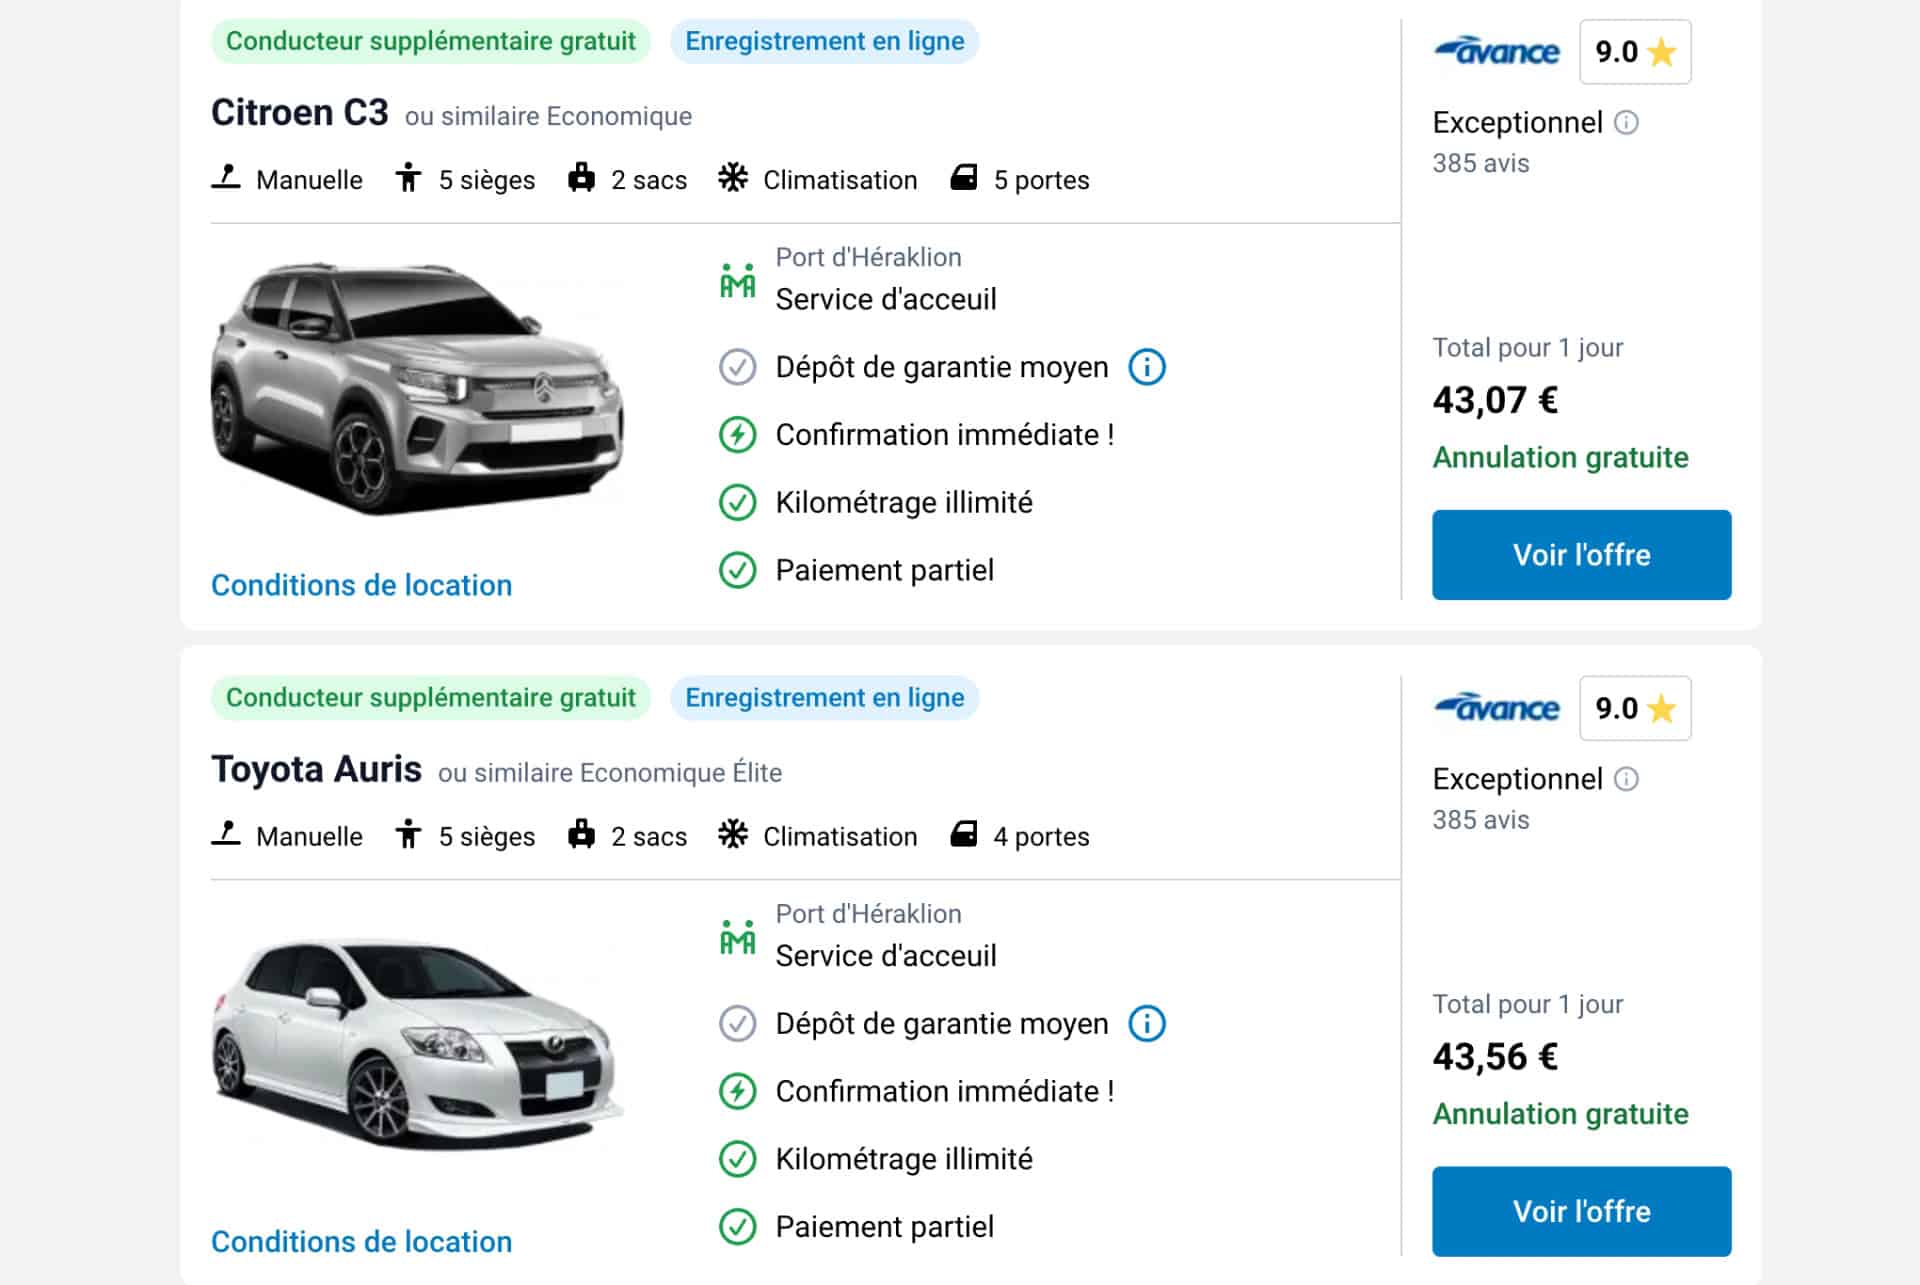Click the Climatisation snowflake icon for Citroen C3
Image resolution: width=1920 pixels, height=1285 pixels.
pos(735,178)
